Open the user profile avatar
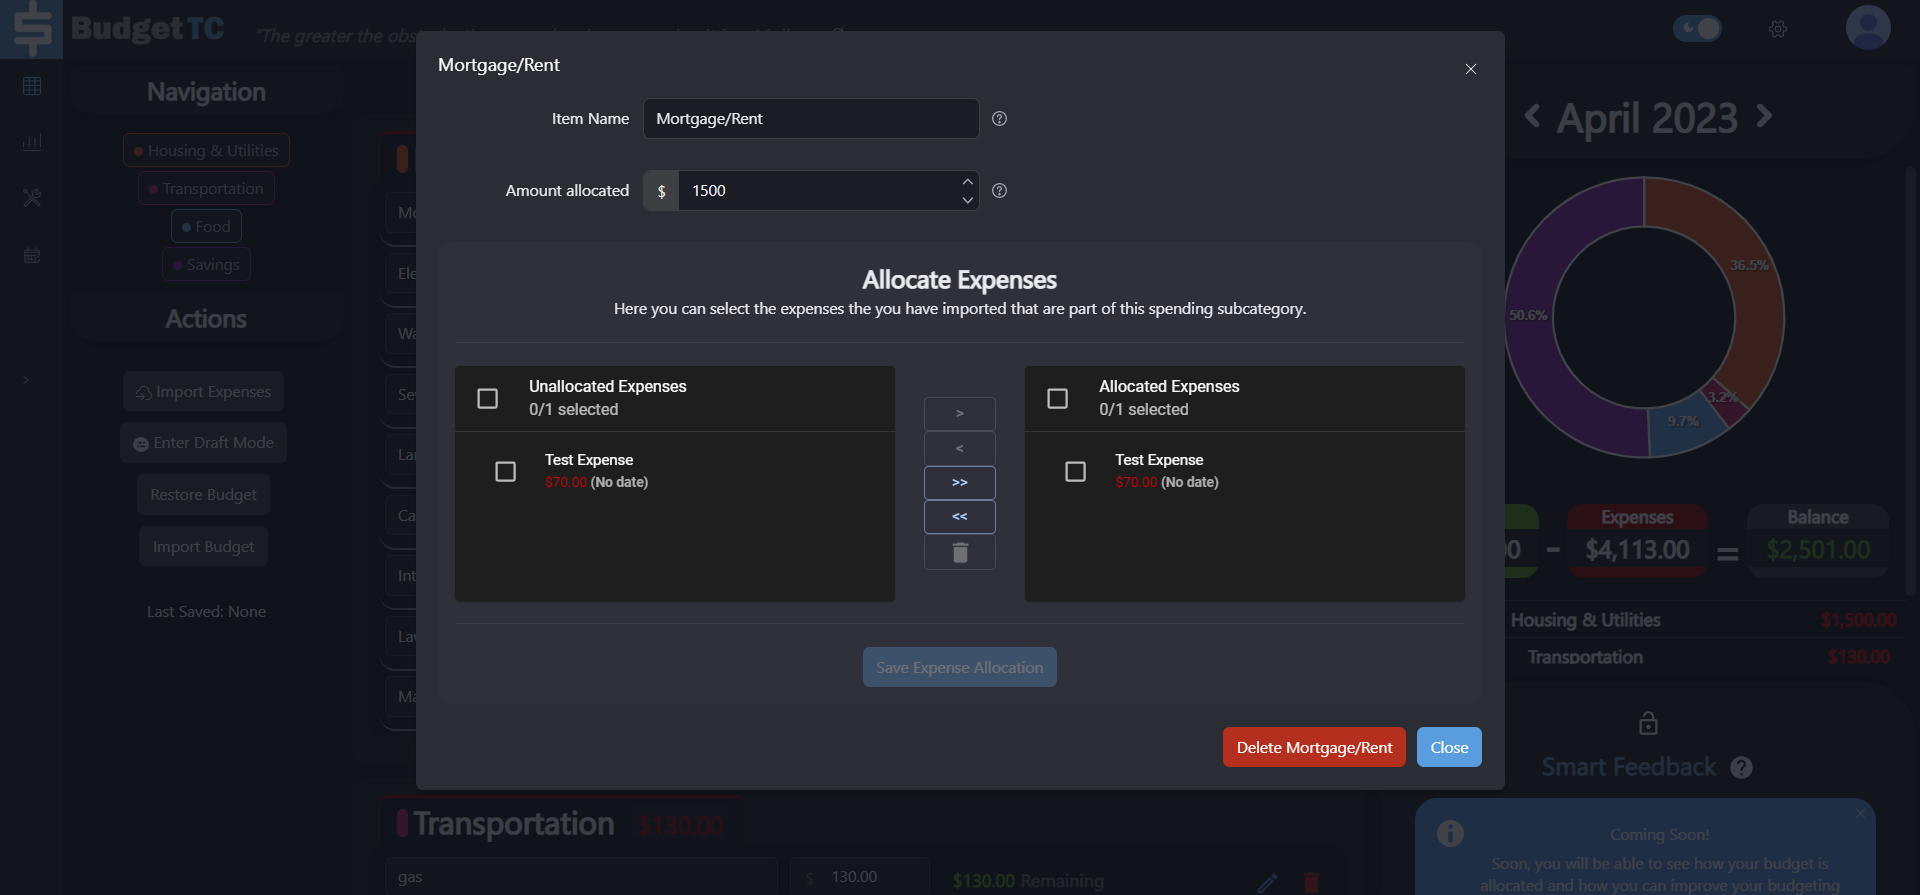 click(1867, 28)
